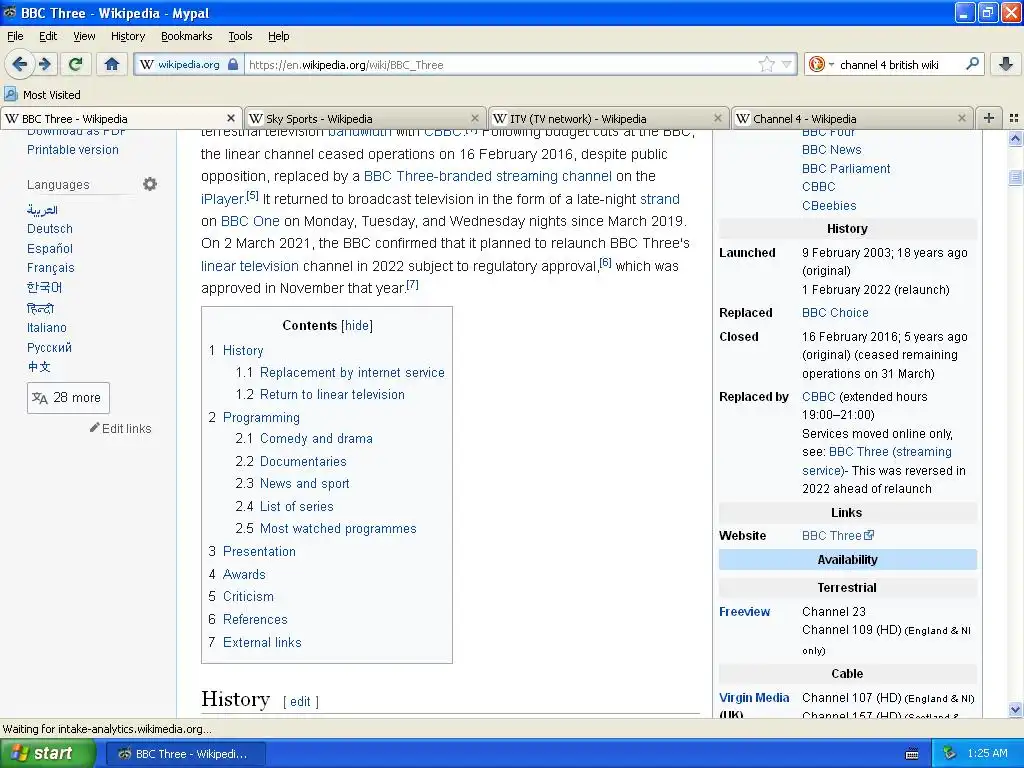Viewport: 1024px width, 768px height.
Task: Open the Русский language link
Action: pyautogui.click(x=49, y=347)
